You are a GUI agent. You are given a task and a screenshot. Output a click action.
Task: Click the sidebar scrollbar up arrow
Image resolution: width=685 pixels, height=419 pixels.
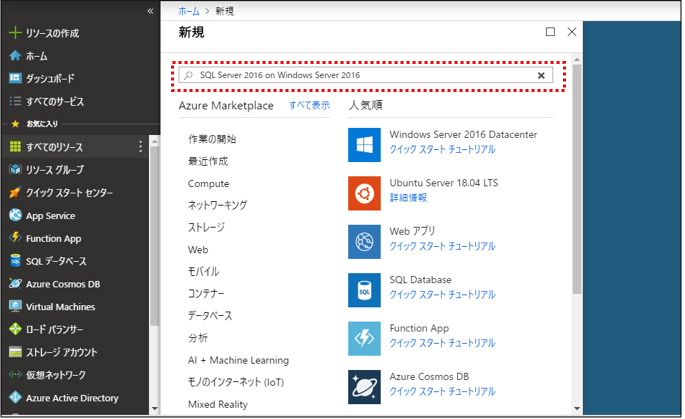[155, 142]
